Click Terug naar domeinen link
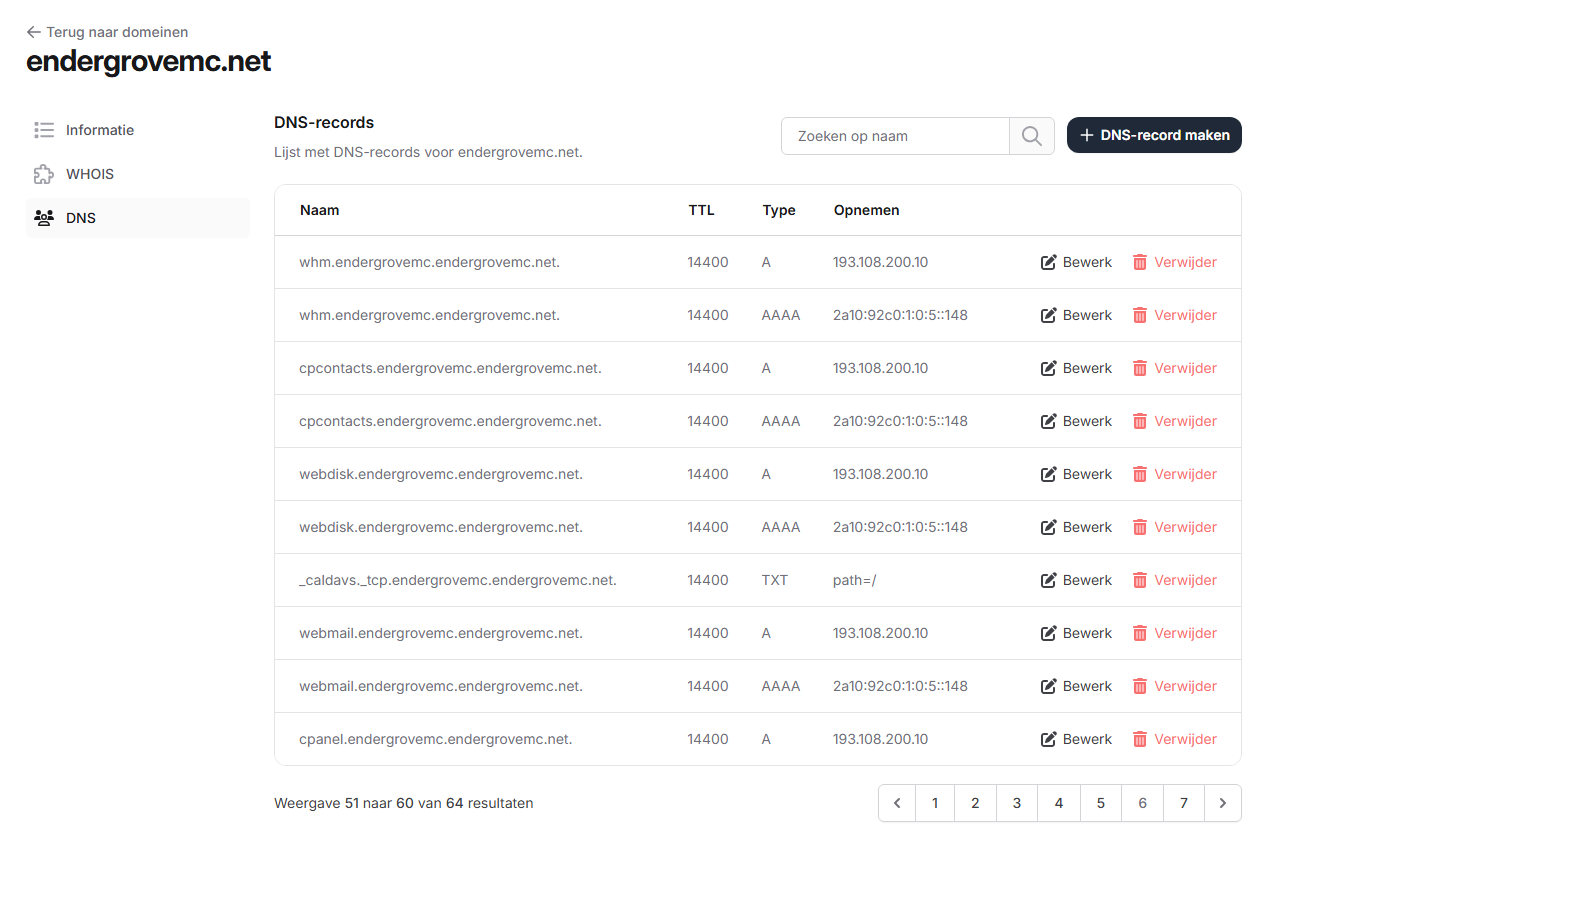The image size is (1572, 912). tap(117, 32)
